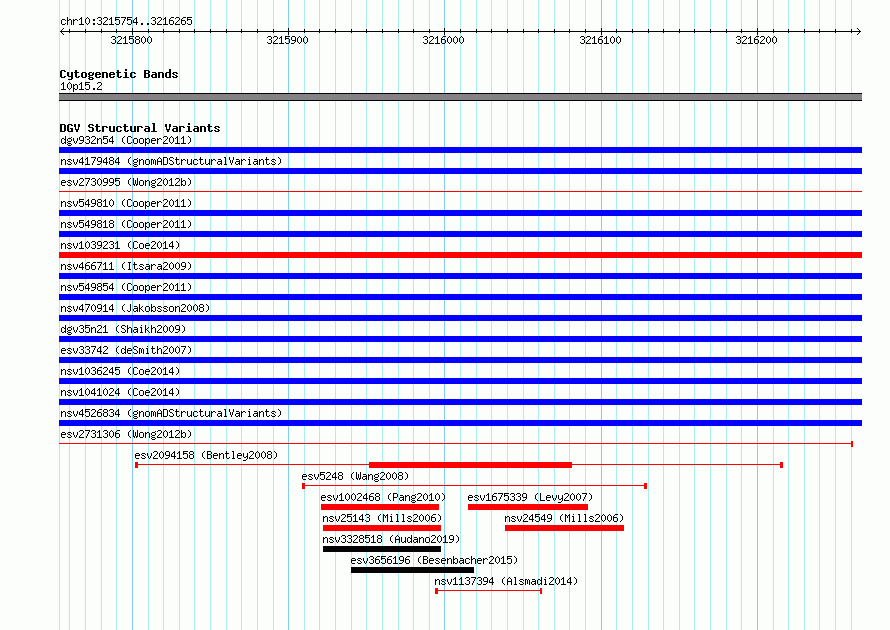Click ruler position 3216100
Viewport: 890px width, 630px height.
click(x=600, y=40)
